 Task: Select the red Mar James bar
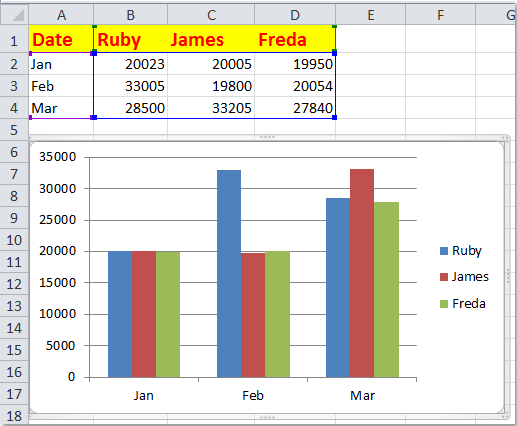pyautogui.click(x=362, y=273)
